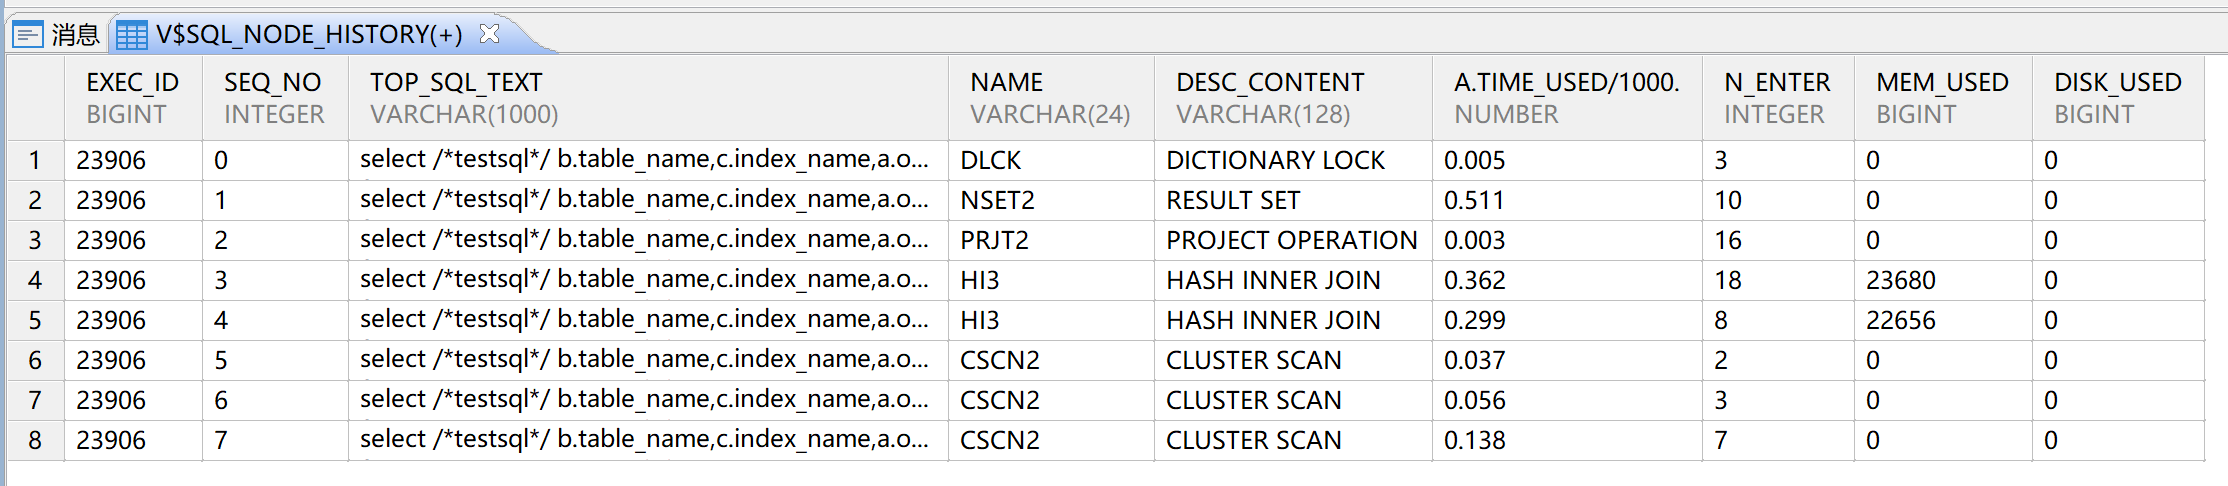Click the 消息 tab message icon

pyautogui.click(x=28, y=35)
